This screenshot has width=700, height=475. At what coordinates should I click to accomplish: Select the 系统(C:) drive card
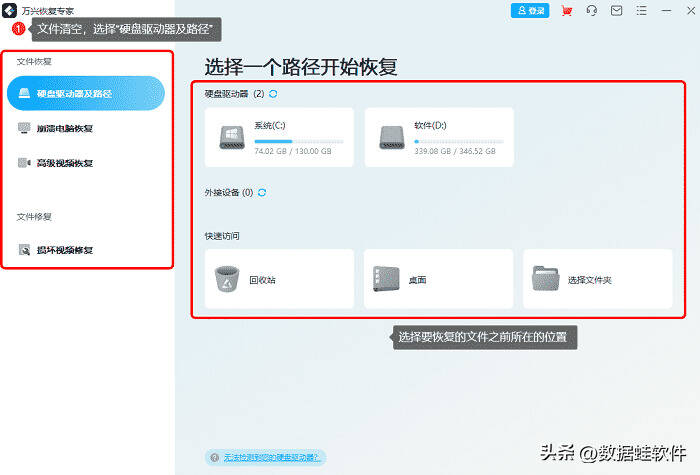click(279, 138)
